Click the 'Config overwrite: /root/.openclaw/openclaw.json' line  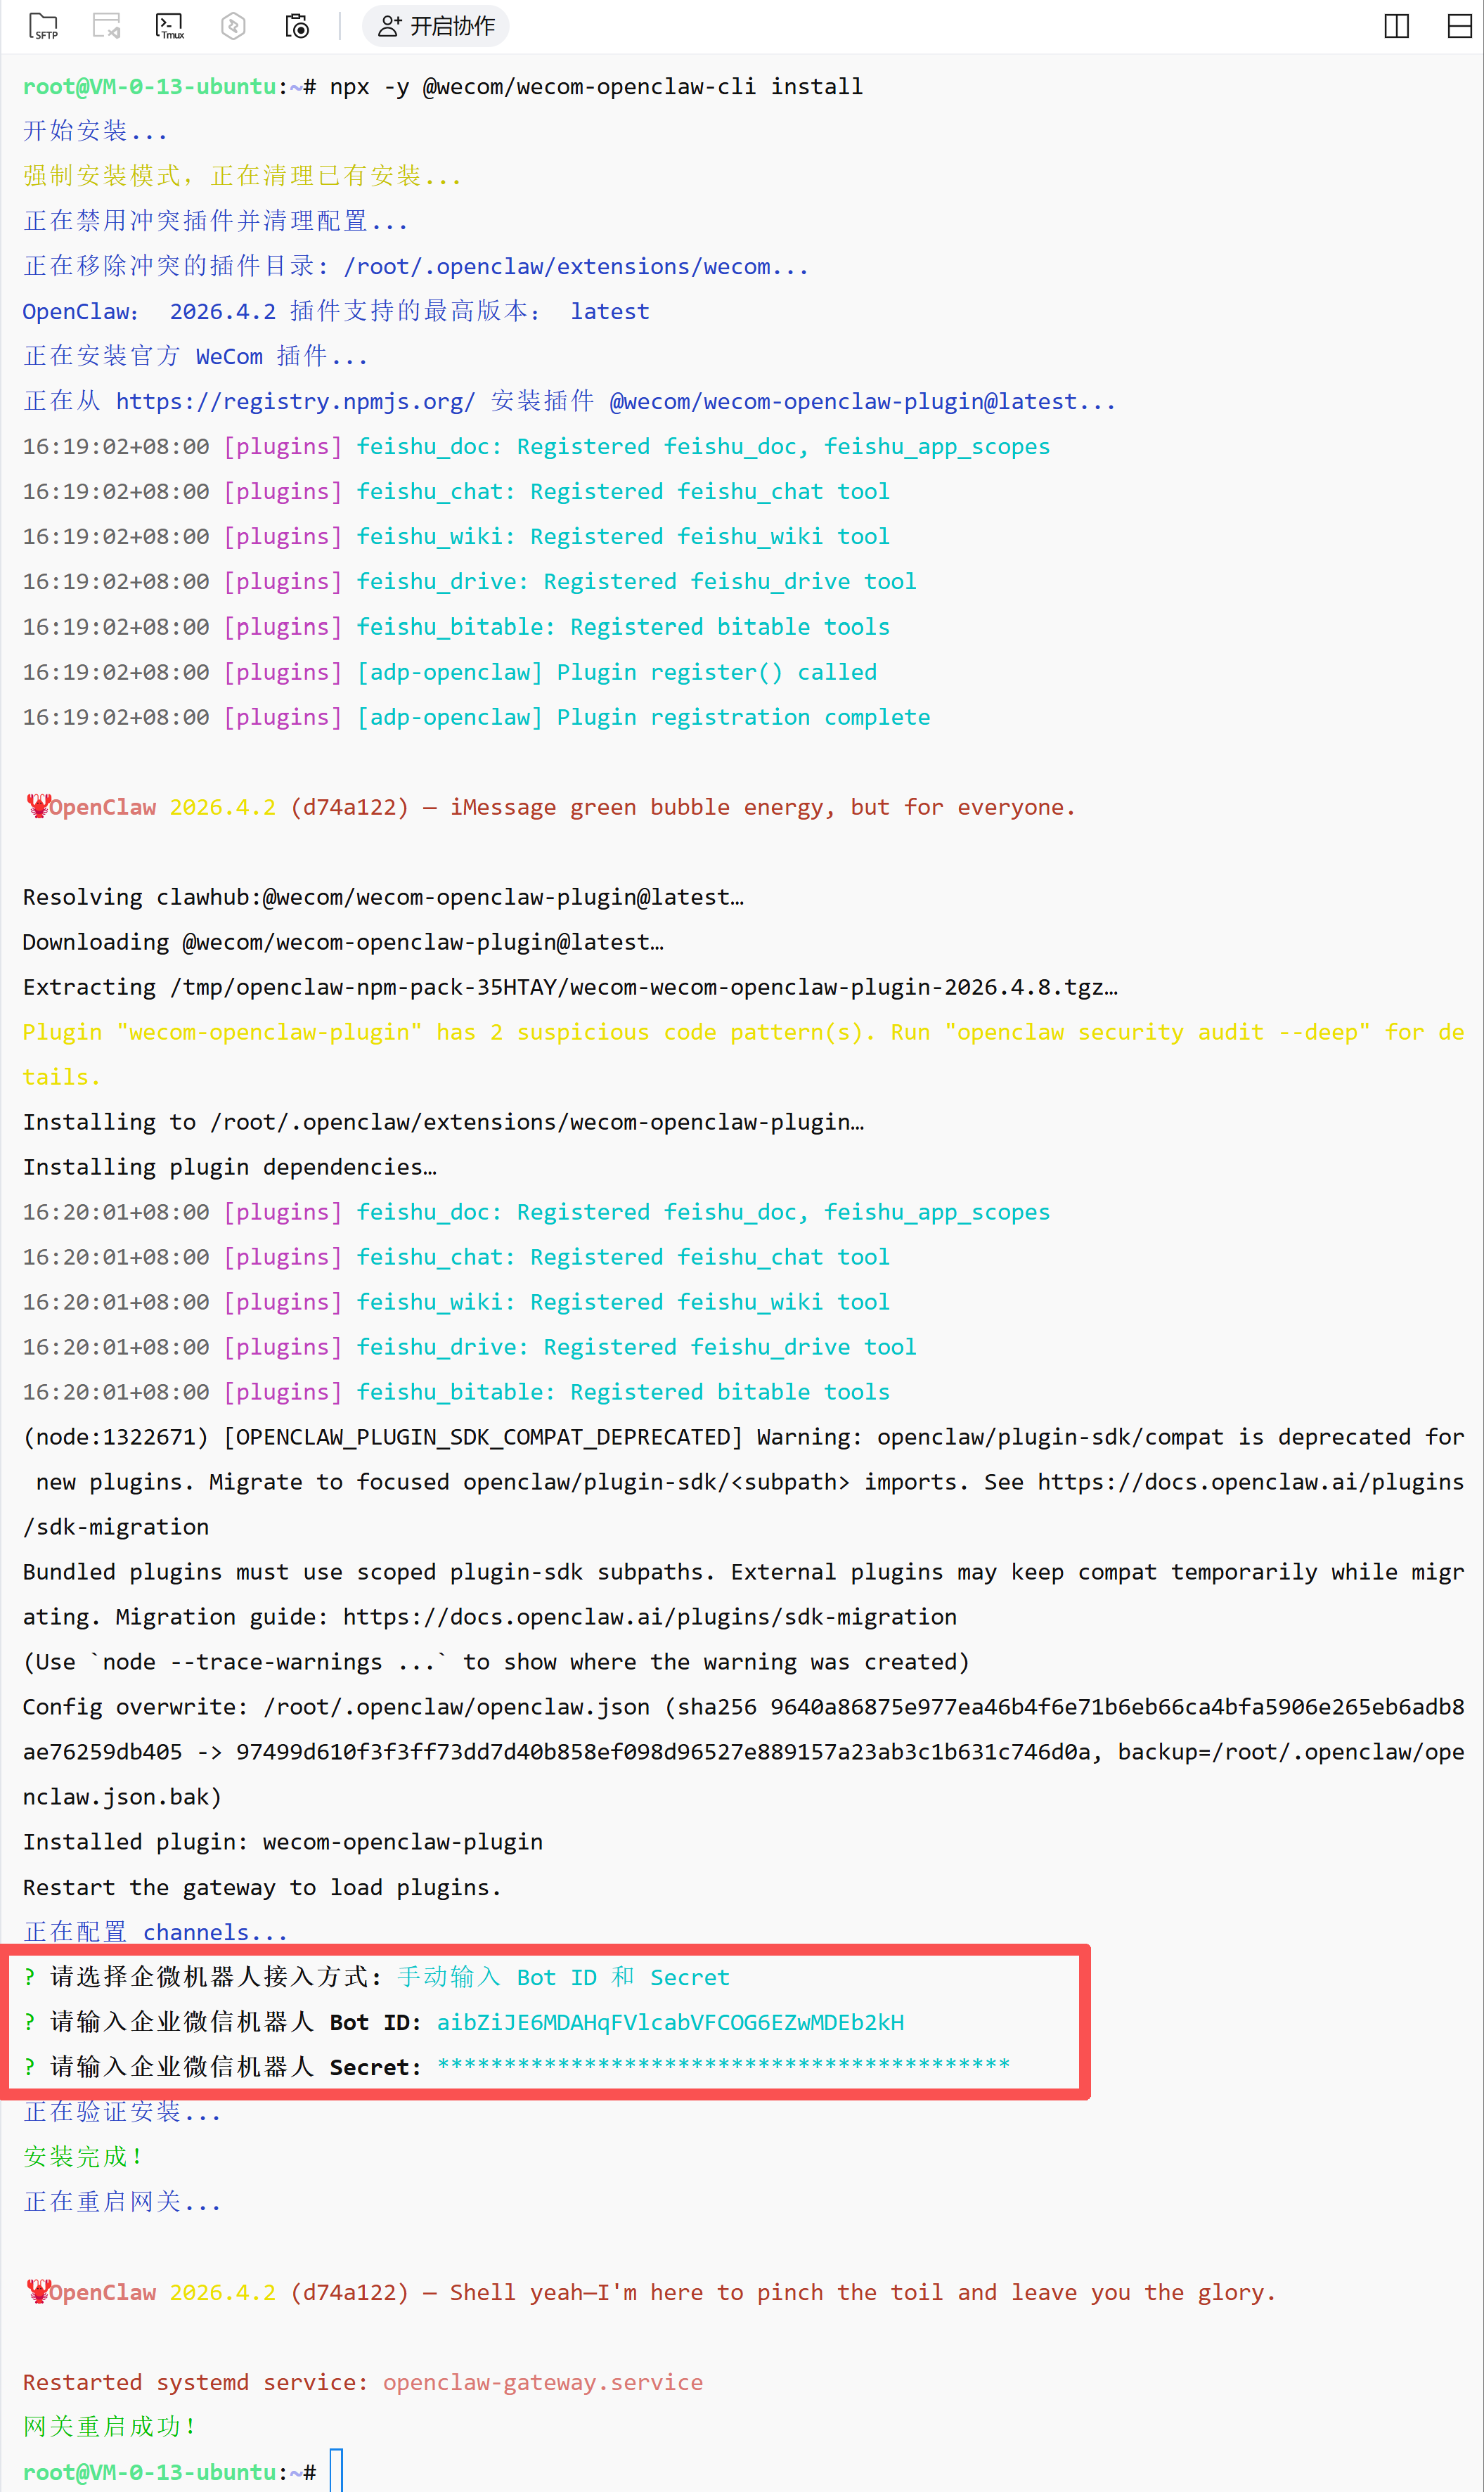point(743,1752)
